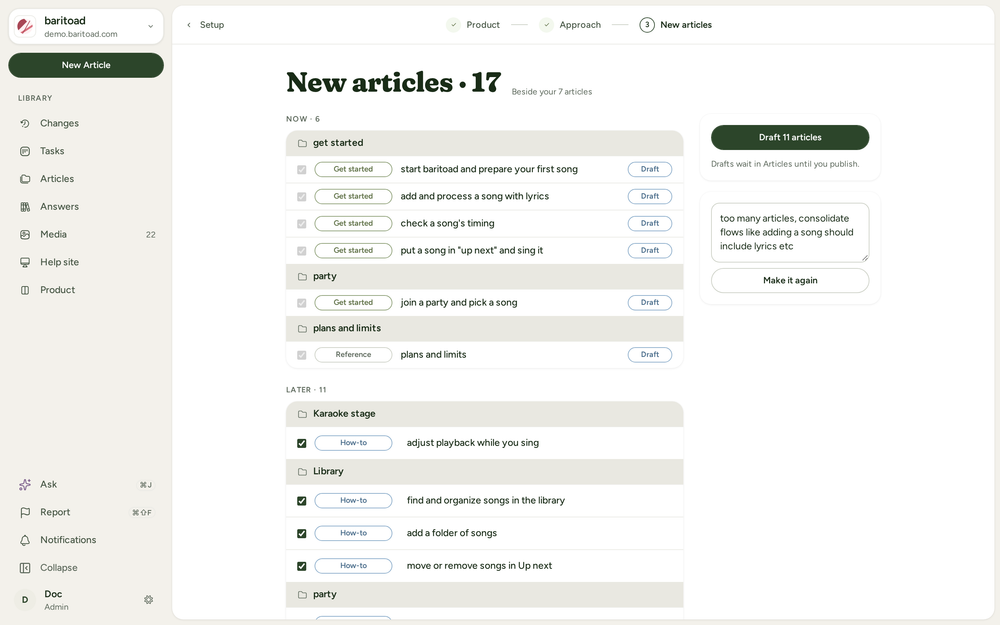The width and height of the screenshot is (1000, 625).
Task: Click the folder icon beside plans and limits
Action: [302, 328]
